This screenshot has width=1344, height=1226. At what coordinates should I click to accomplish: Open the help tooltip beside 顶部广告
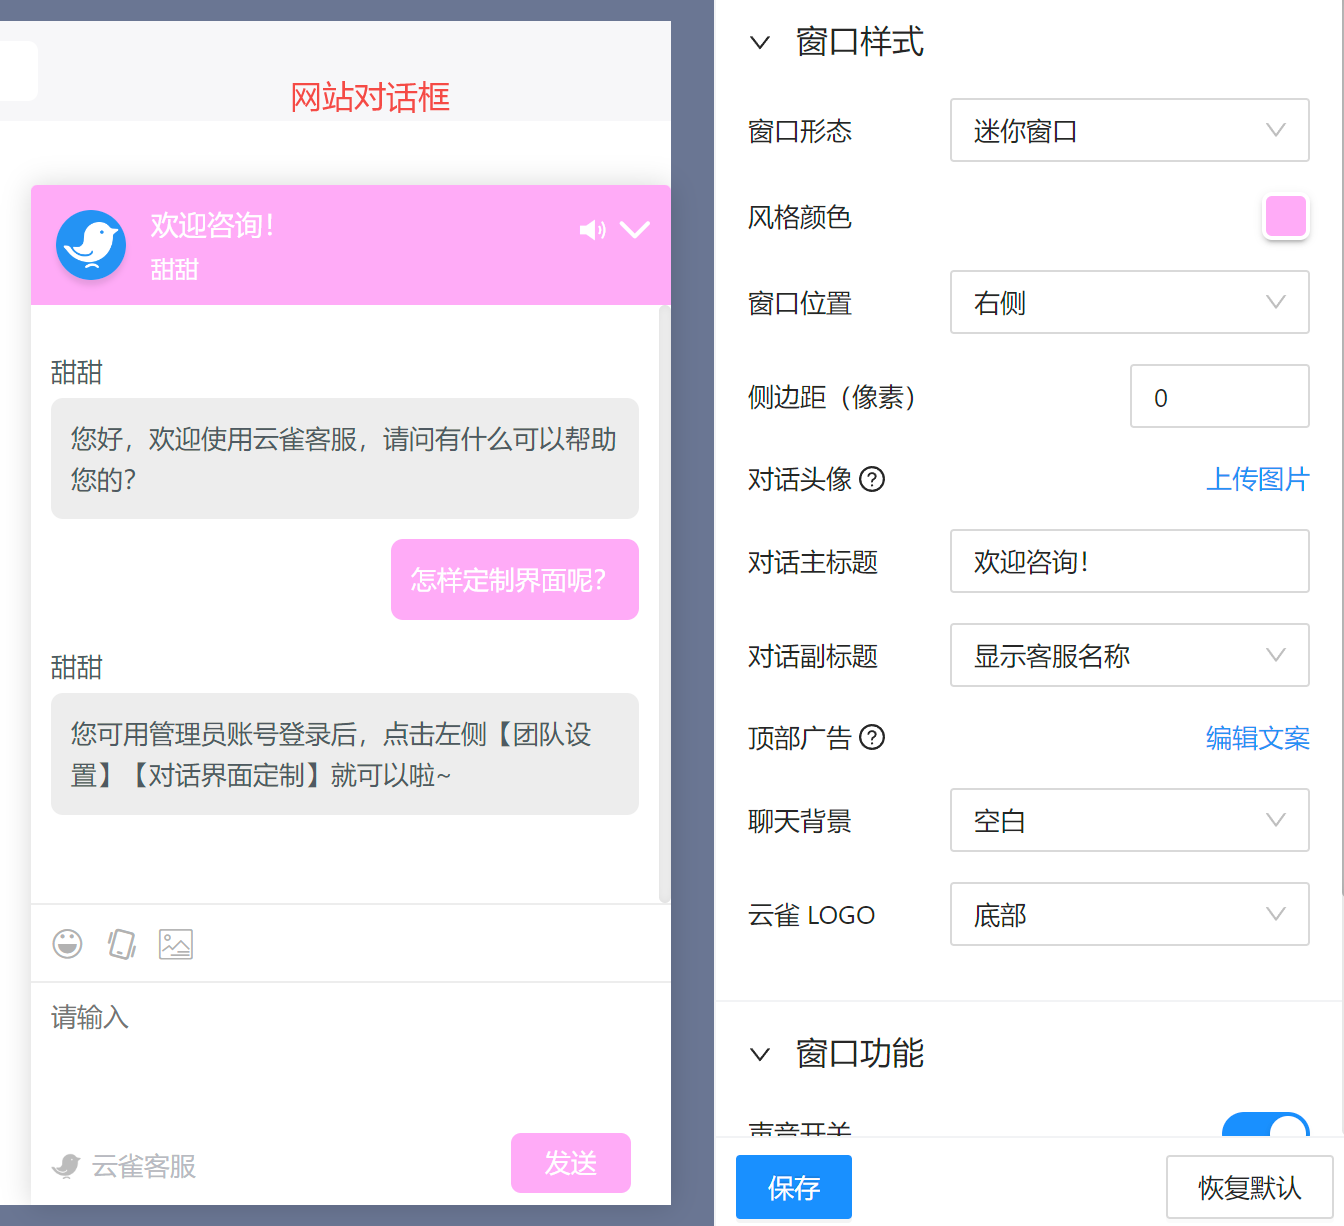coord(873,738)
